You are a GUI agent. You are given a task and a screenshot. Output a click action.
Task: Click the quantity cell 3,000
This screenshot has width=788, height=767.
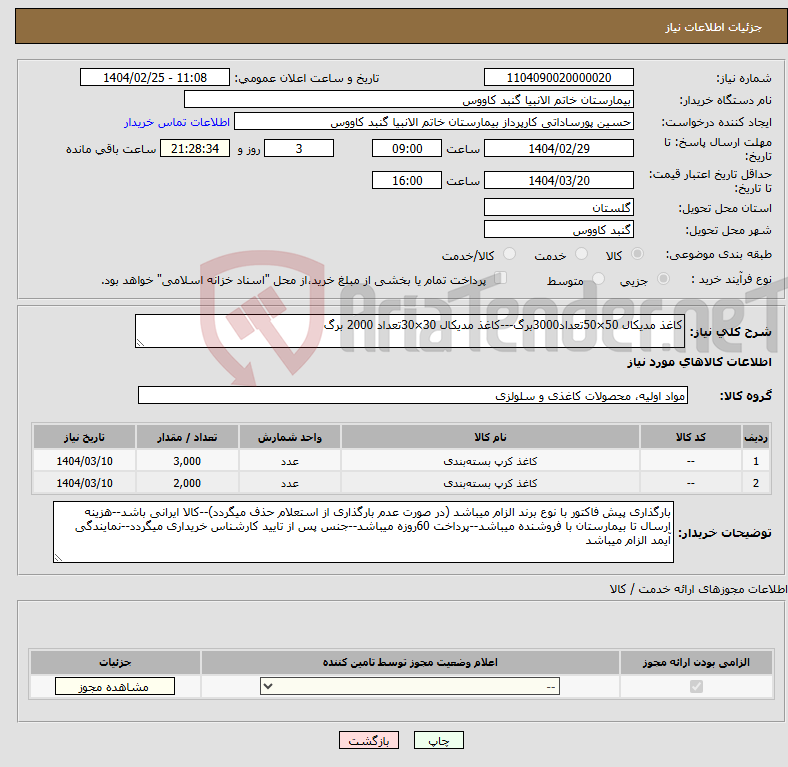187,461
